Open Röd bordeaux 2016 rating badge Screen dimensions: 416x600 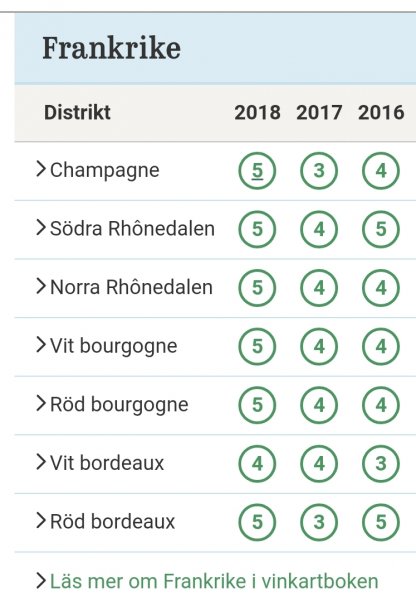point(381,522)
